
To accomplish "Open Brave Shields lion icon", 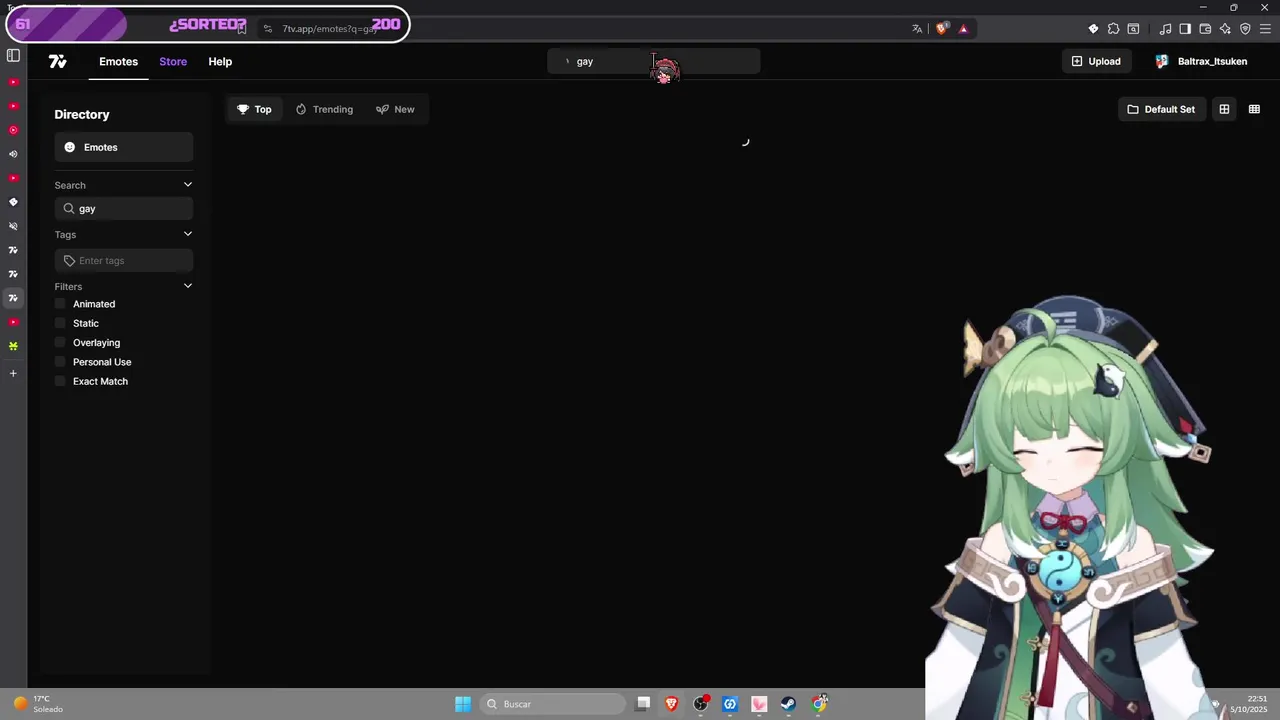I will [x=941, y=29].
